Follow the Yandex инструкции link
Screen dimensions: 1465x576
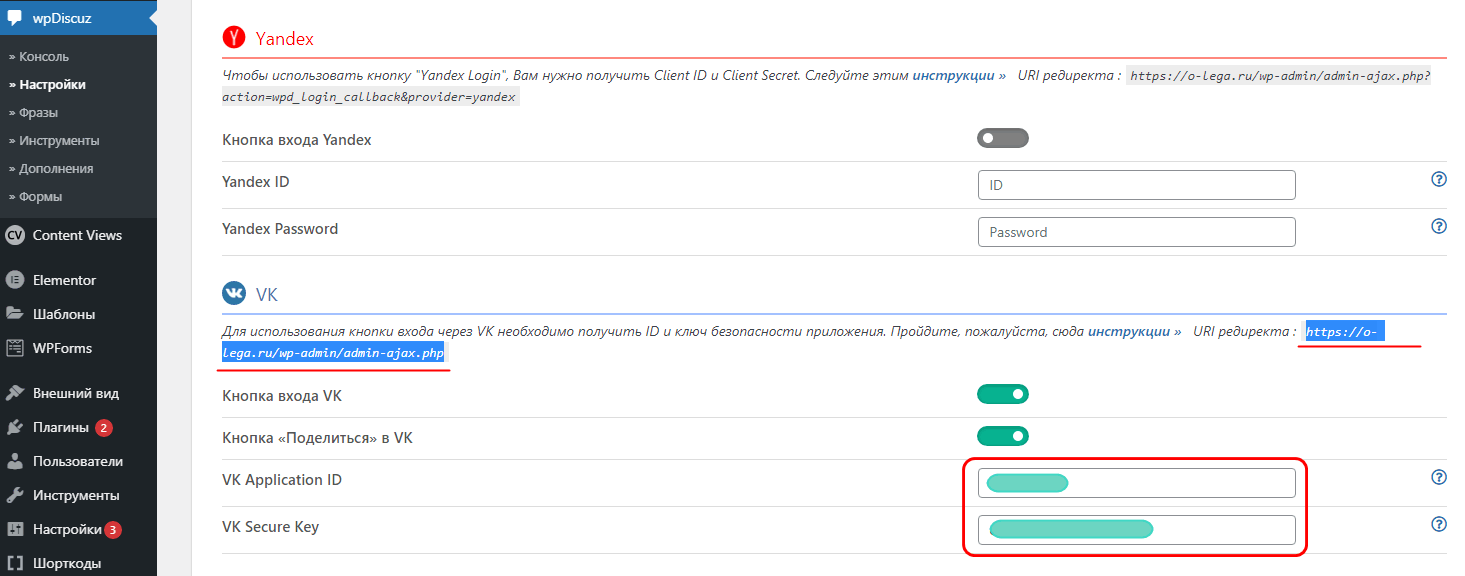(959, 75)
